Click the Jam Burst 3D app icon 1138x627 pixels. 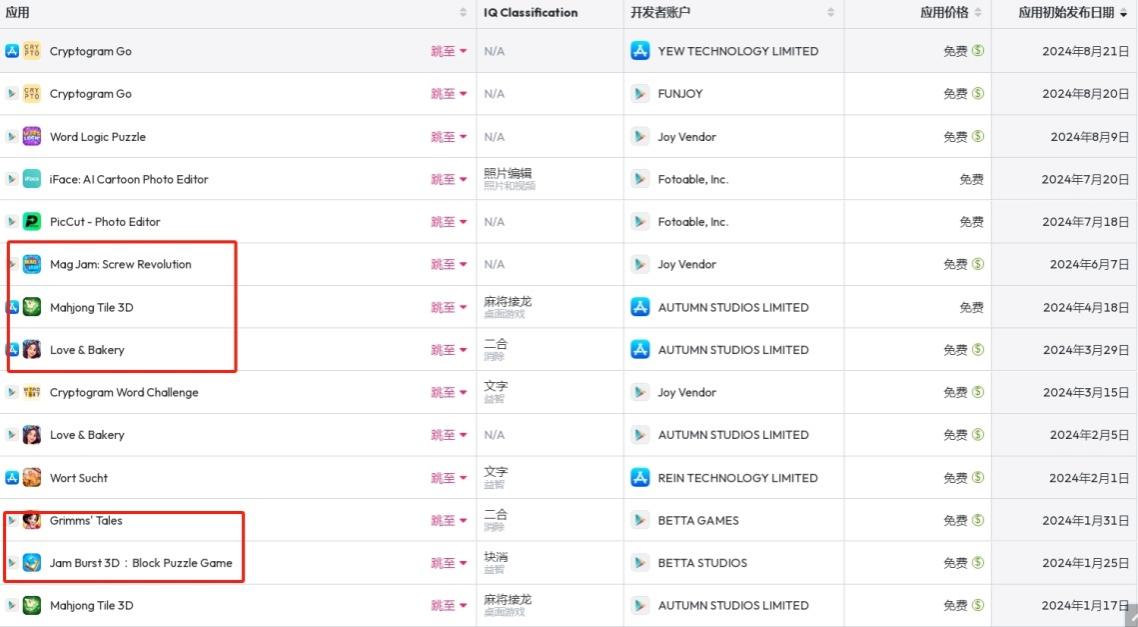[32, 562]
